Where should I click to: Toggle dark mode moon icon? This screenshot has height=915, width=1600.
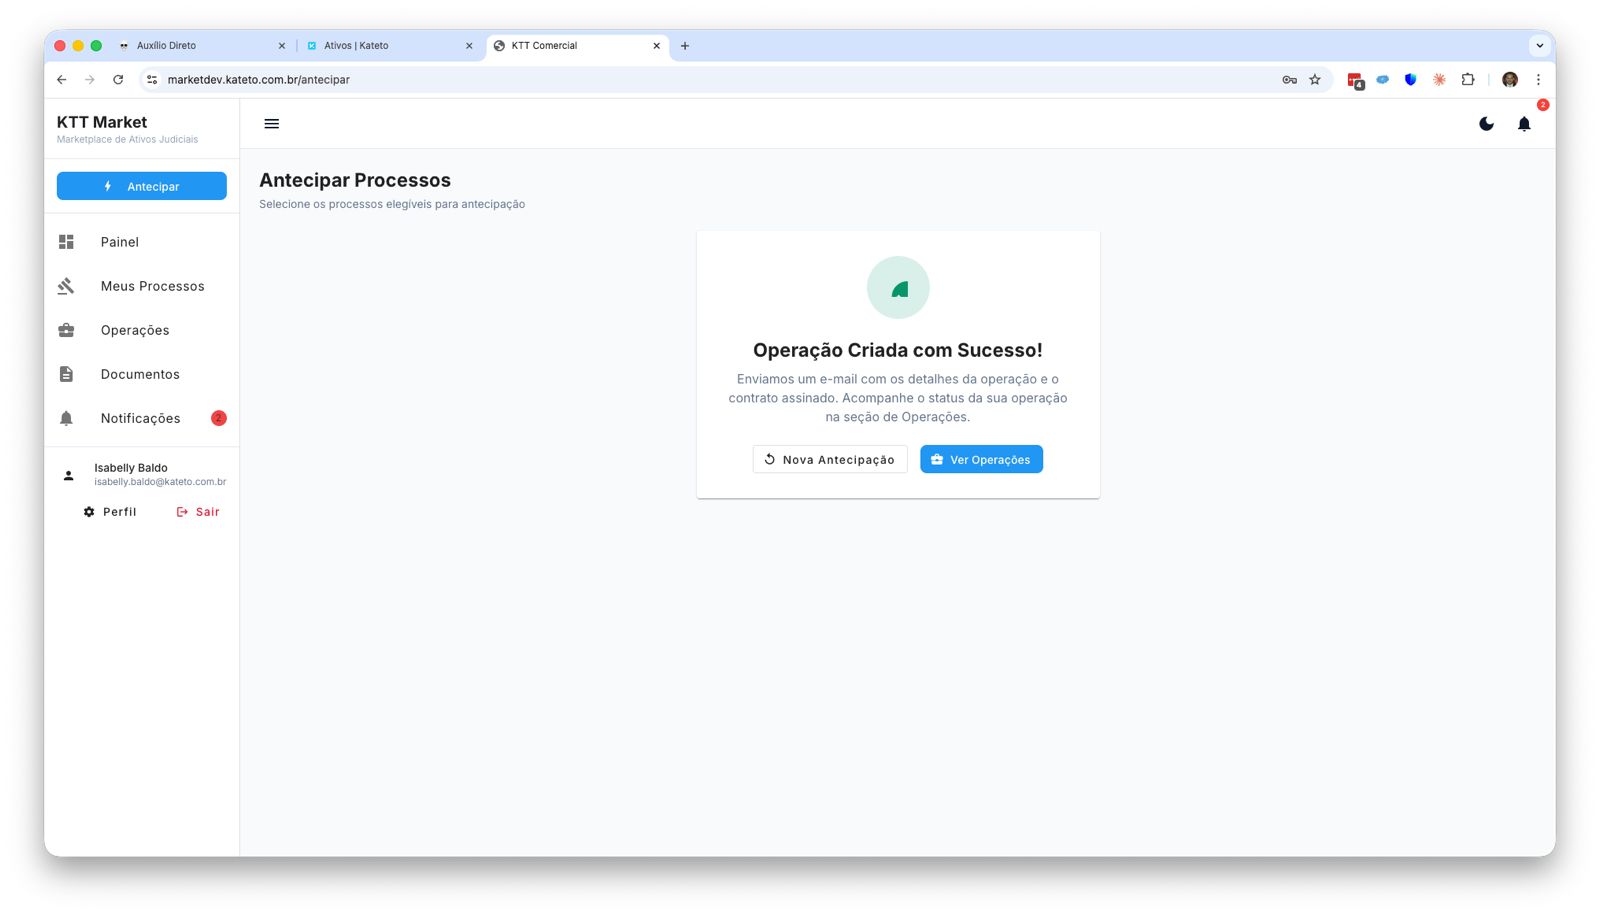tap(1486, 124)
